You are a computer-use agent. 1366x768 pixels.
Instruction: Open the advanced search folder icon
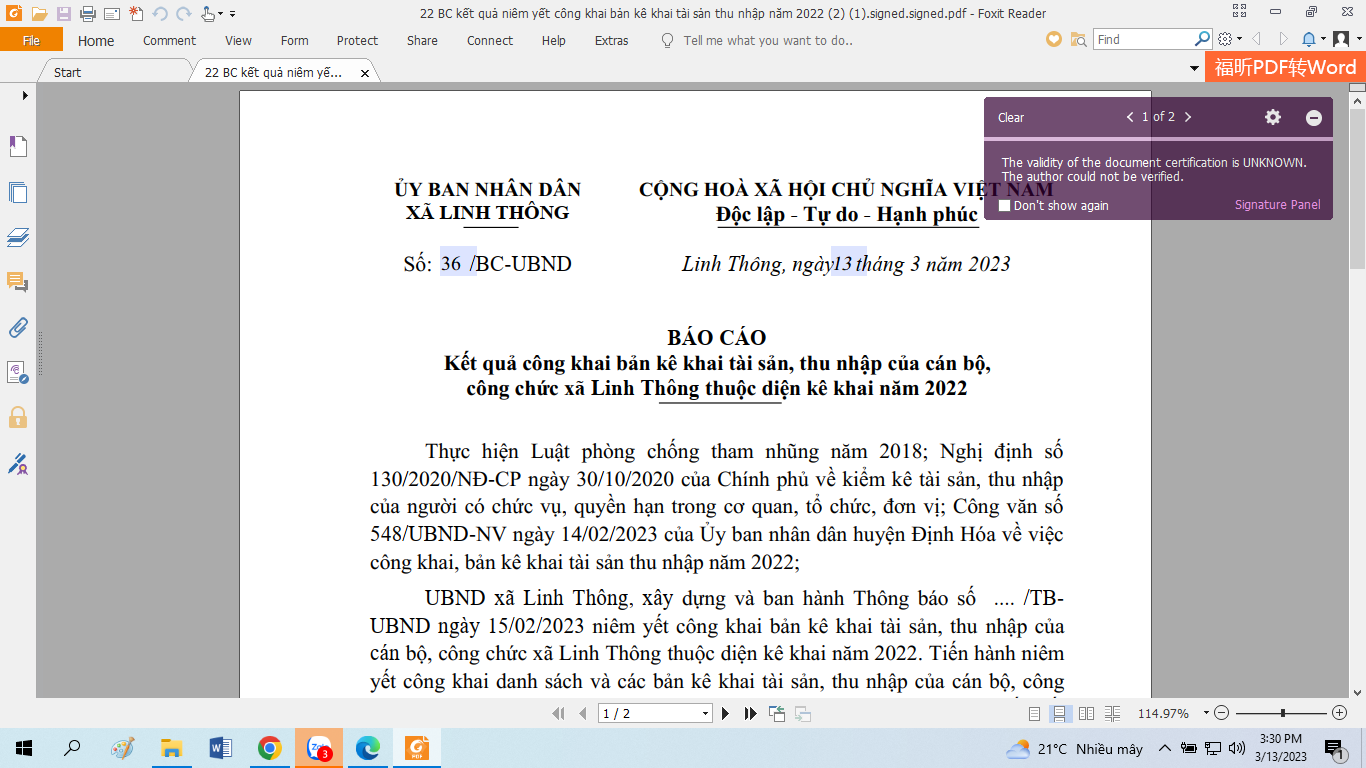pos(1078,40)
